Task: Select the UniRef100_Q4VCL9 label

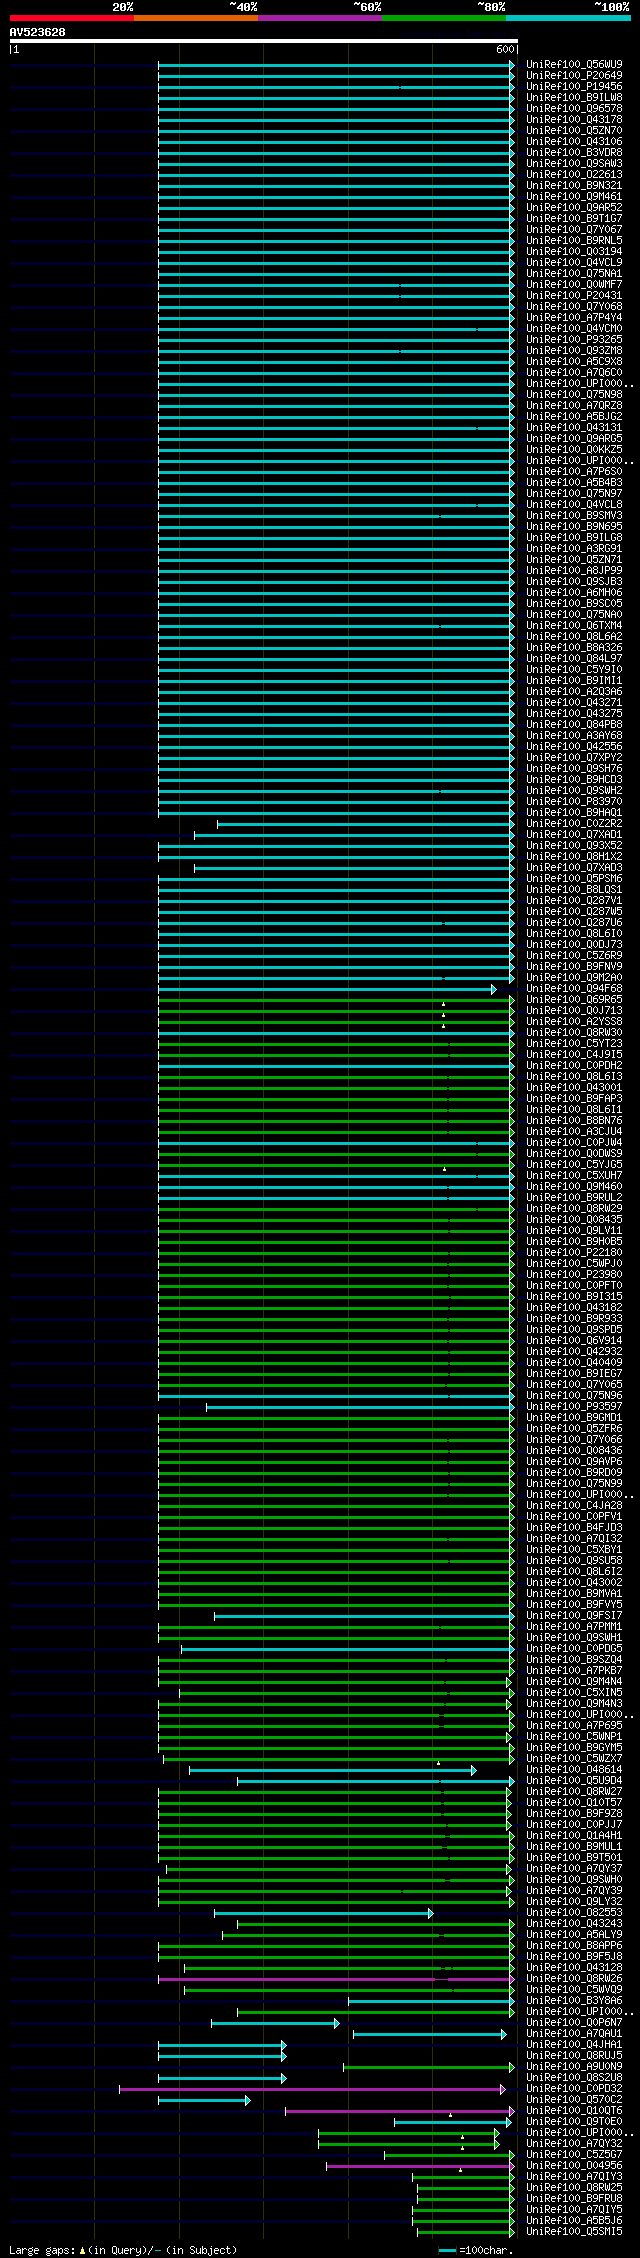Action: [574, 262]
